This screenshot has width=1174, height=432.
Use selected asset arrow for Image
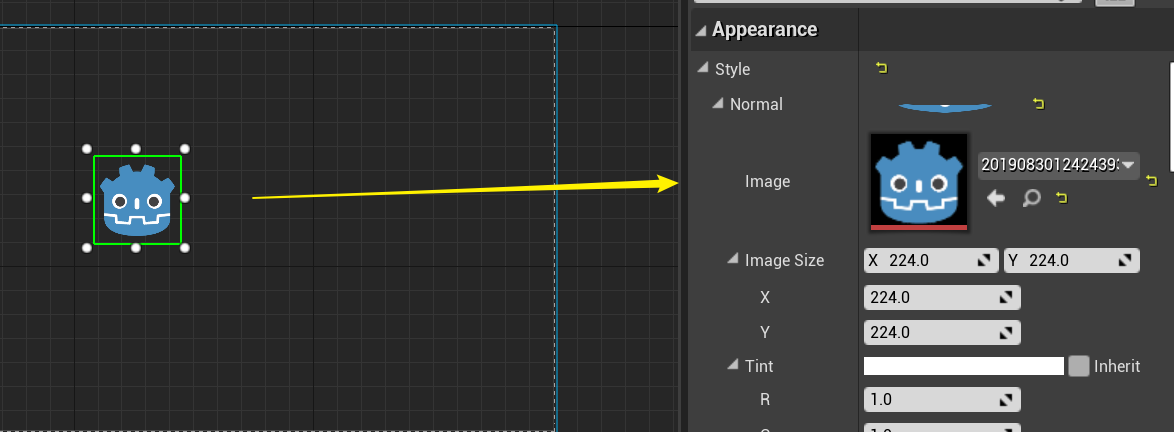996,198
